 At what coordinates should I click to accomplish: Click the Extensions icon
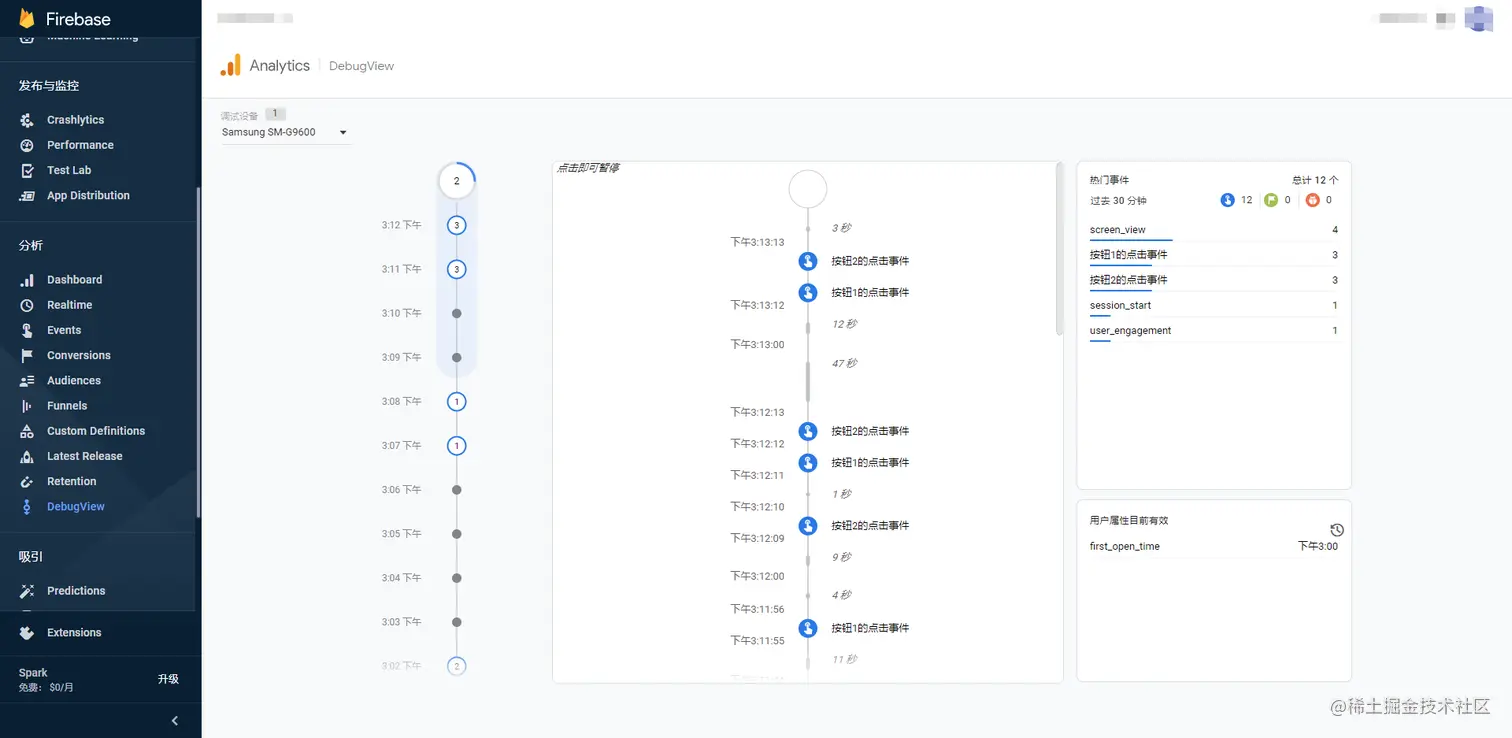(27, 633)
